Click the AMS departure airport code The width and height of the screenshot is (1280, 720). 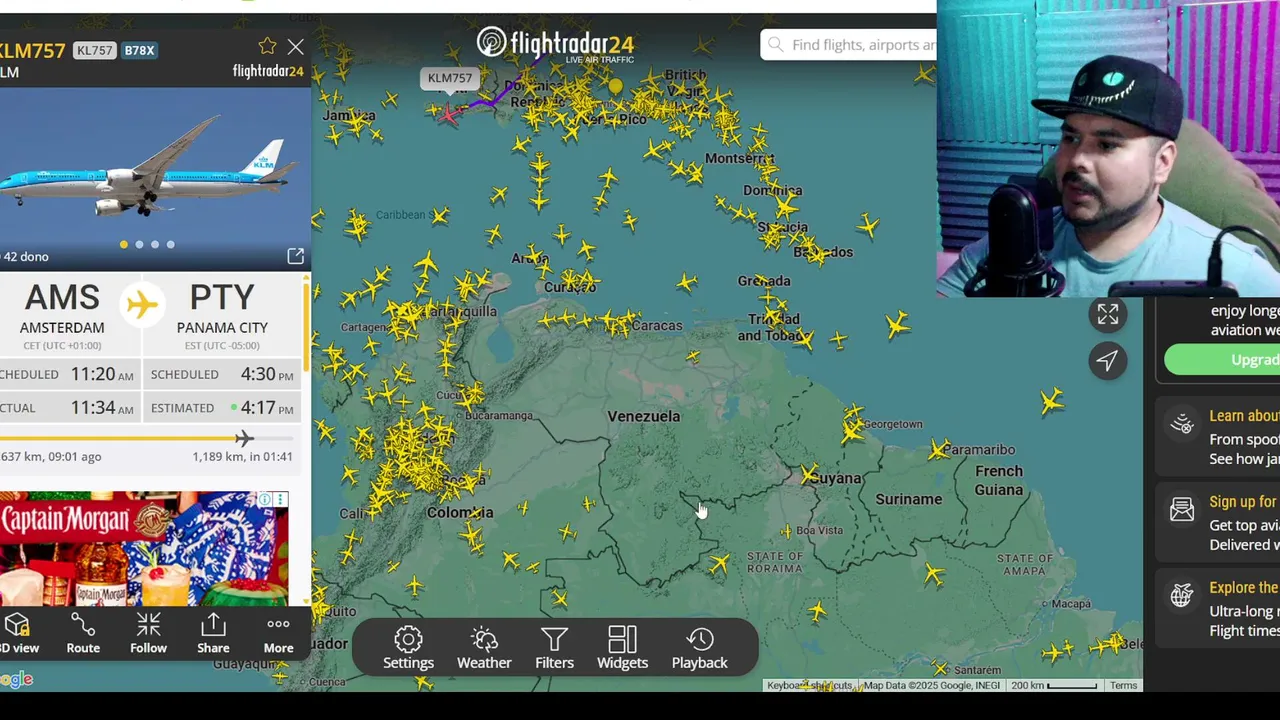62,298
